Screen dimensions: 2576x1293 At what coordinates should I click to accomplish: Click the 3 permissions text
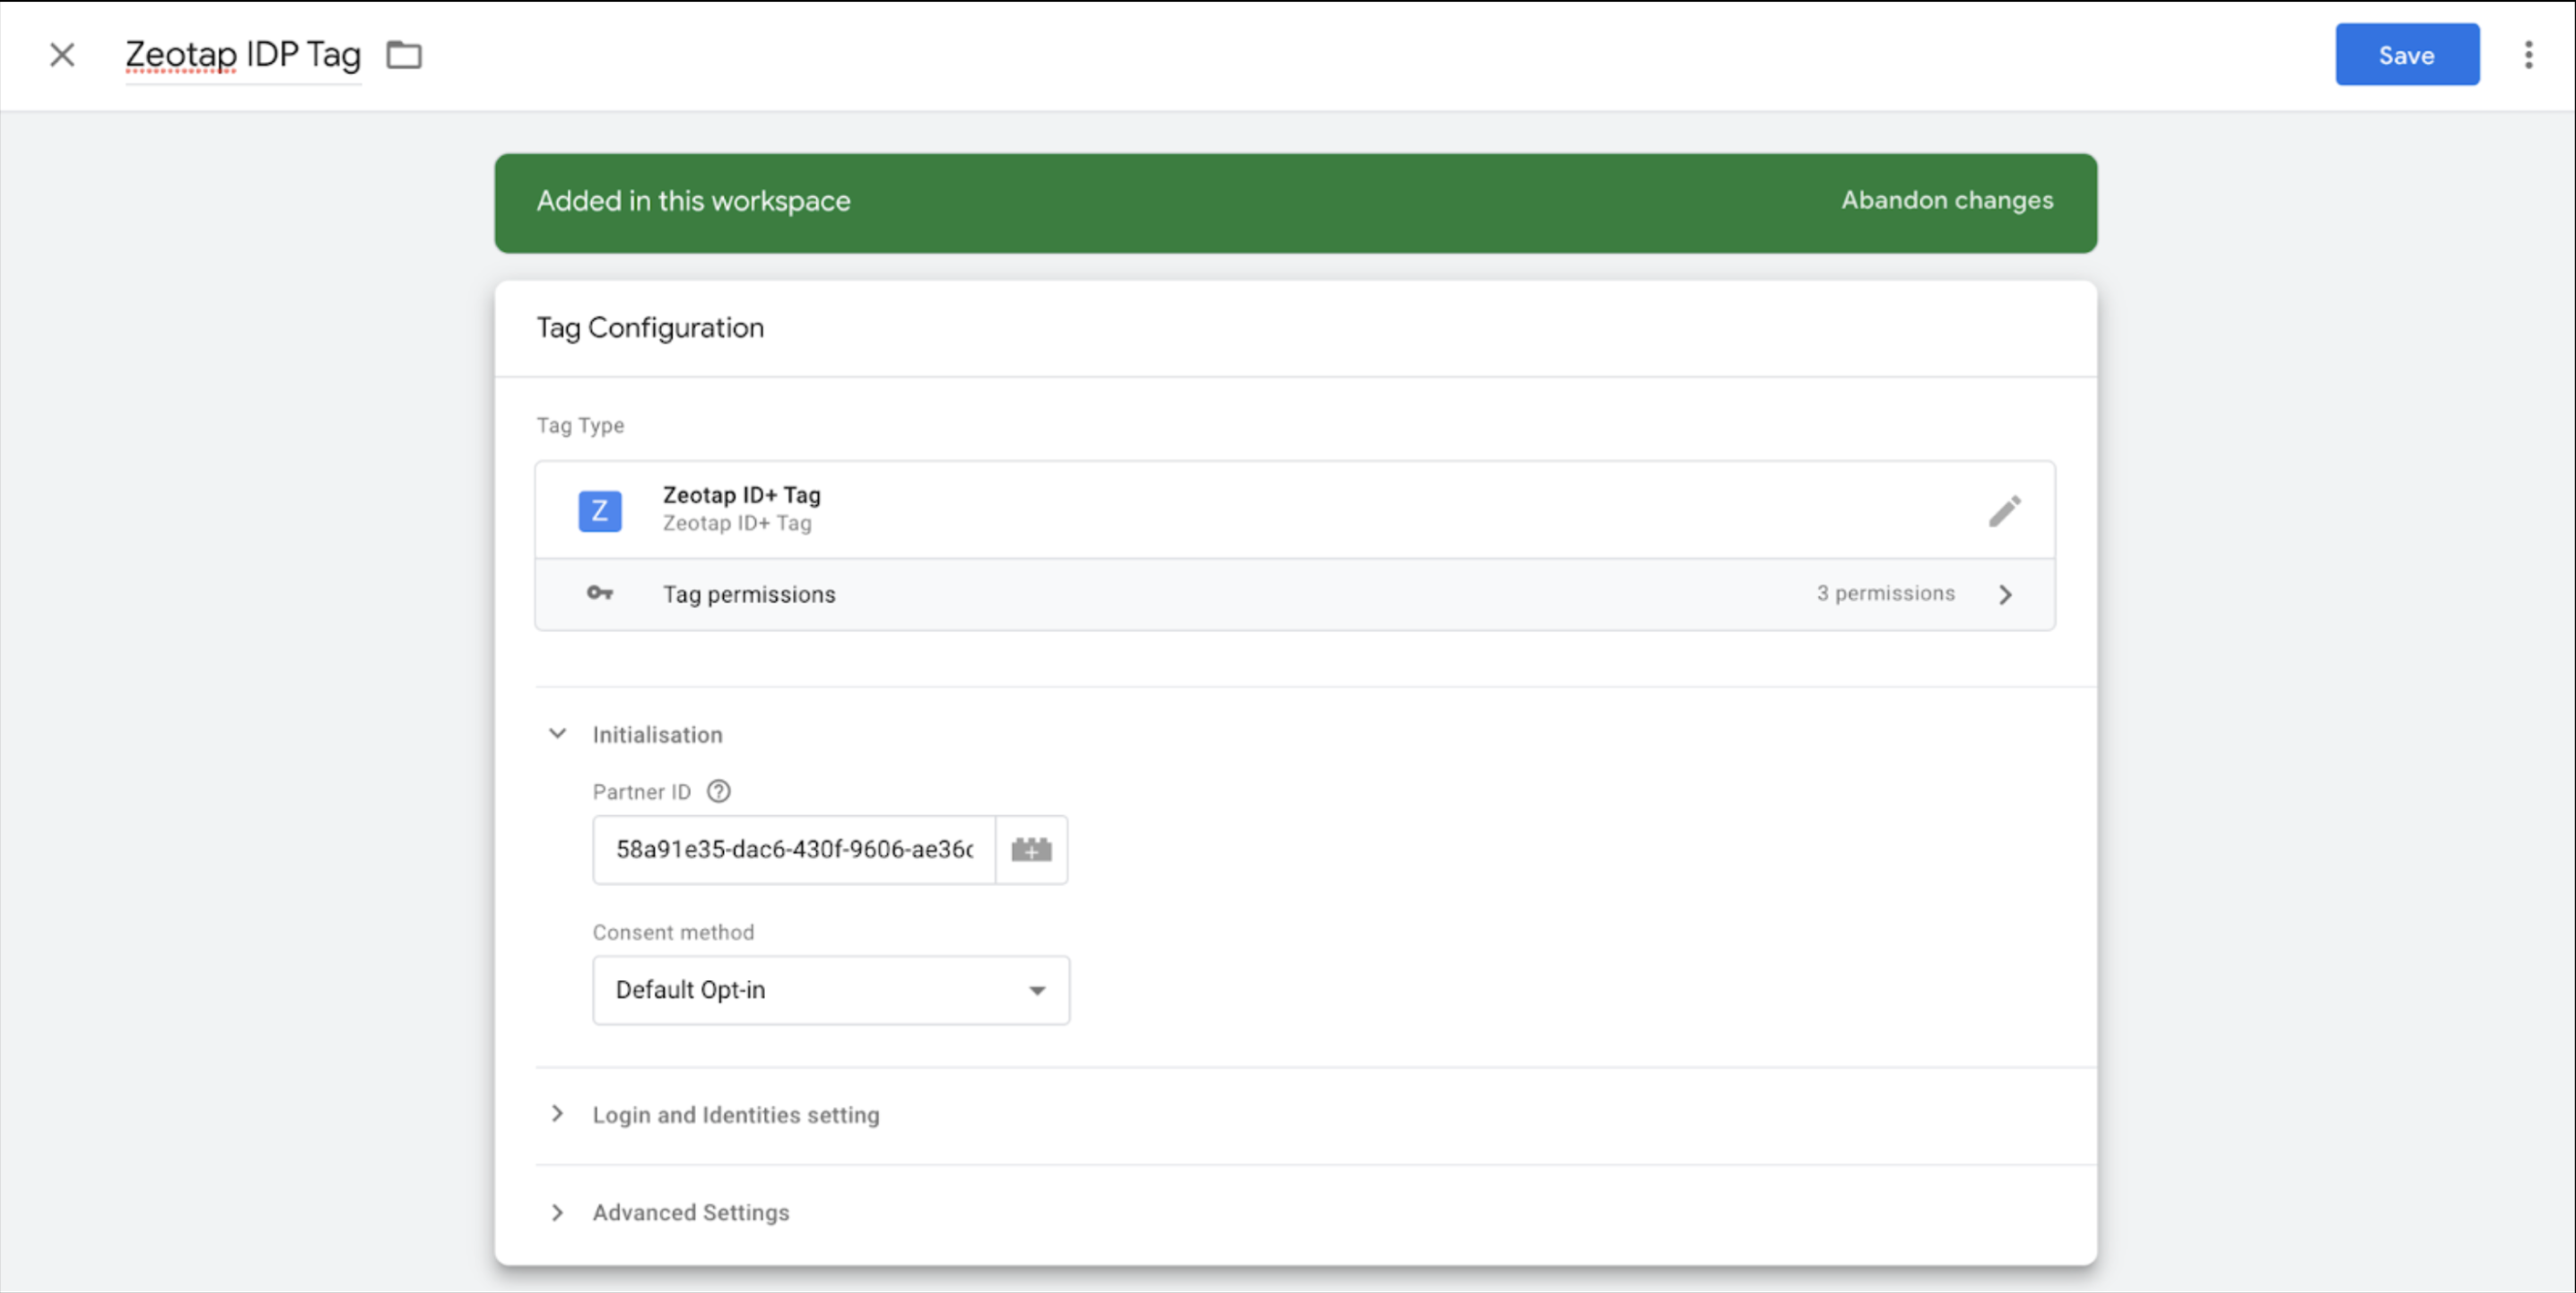(x=1885, y=593)
